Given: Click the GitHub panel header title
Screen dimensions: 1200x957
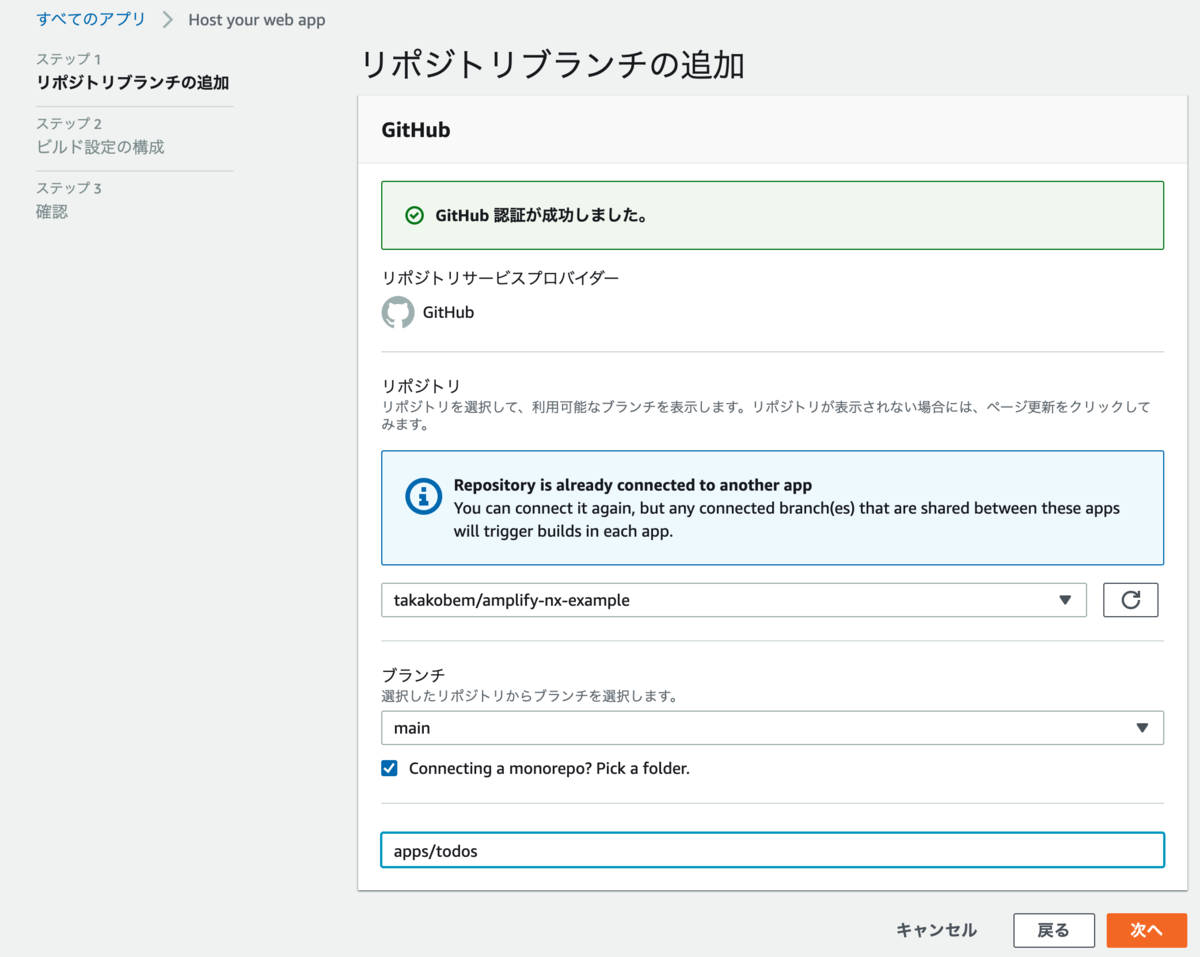Looking at the screenshot, I should (x=416, y=130).
